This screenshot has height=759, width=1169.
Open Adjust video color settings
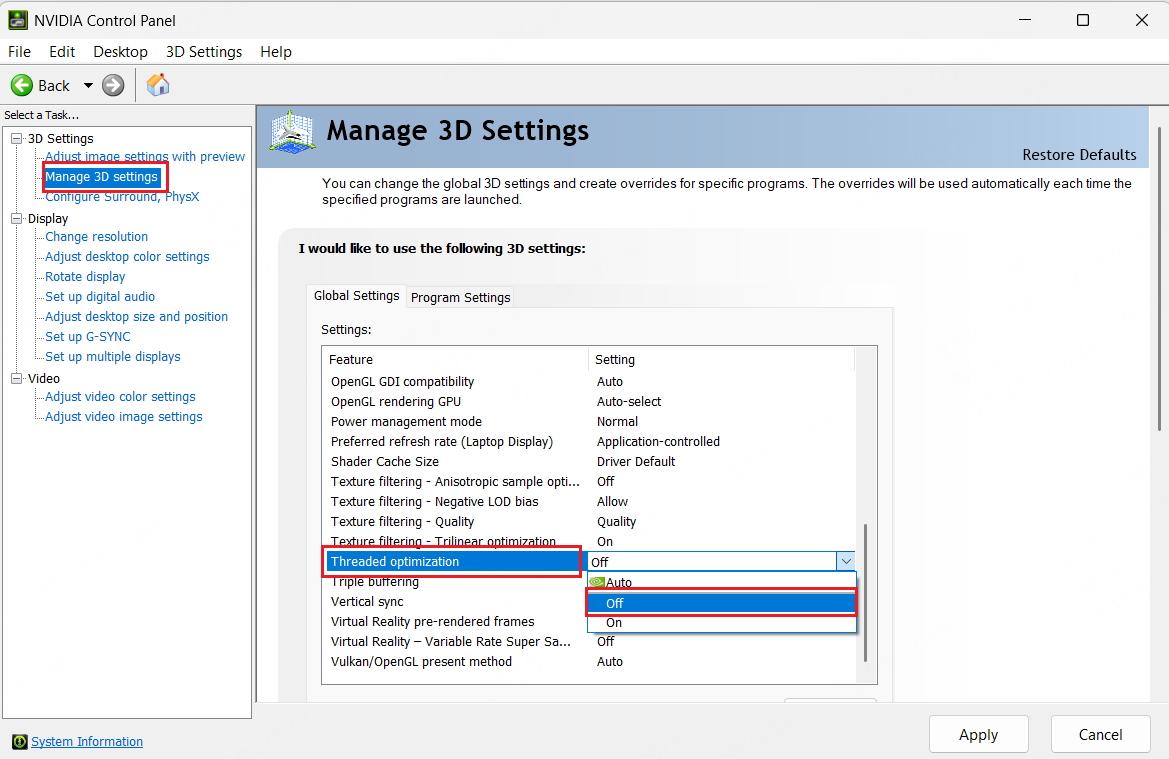(x=120, y=397)
